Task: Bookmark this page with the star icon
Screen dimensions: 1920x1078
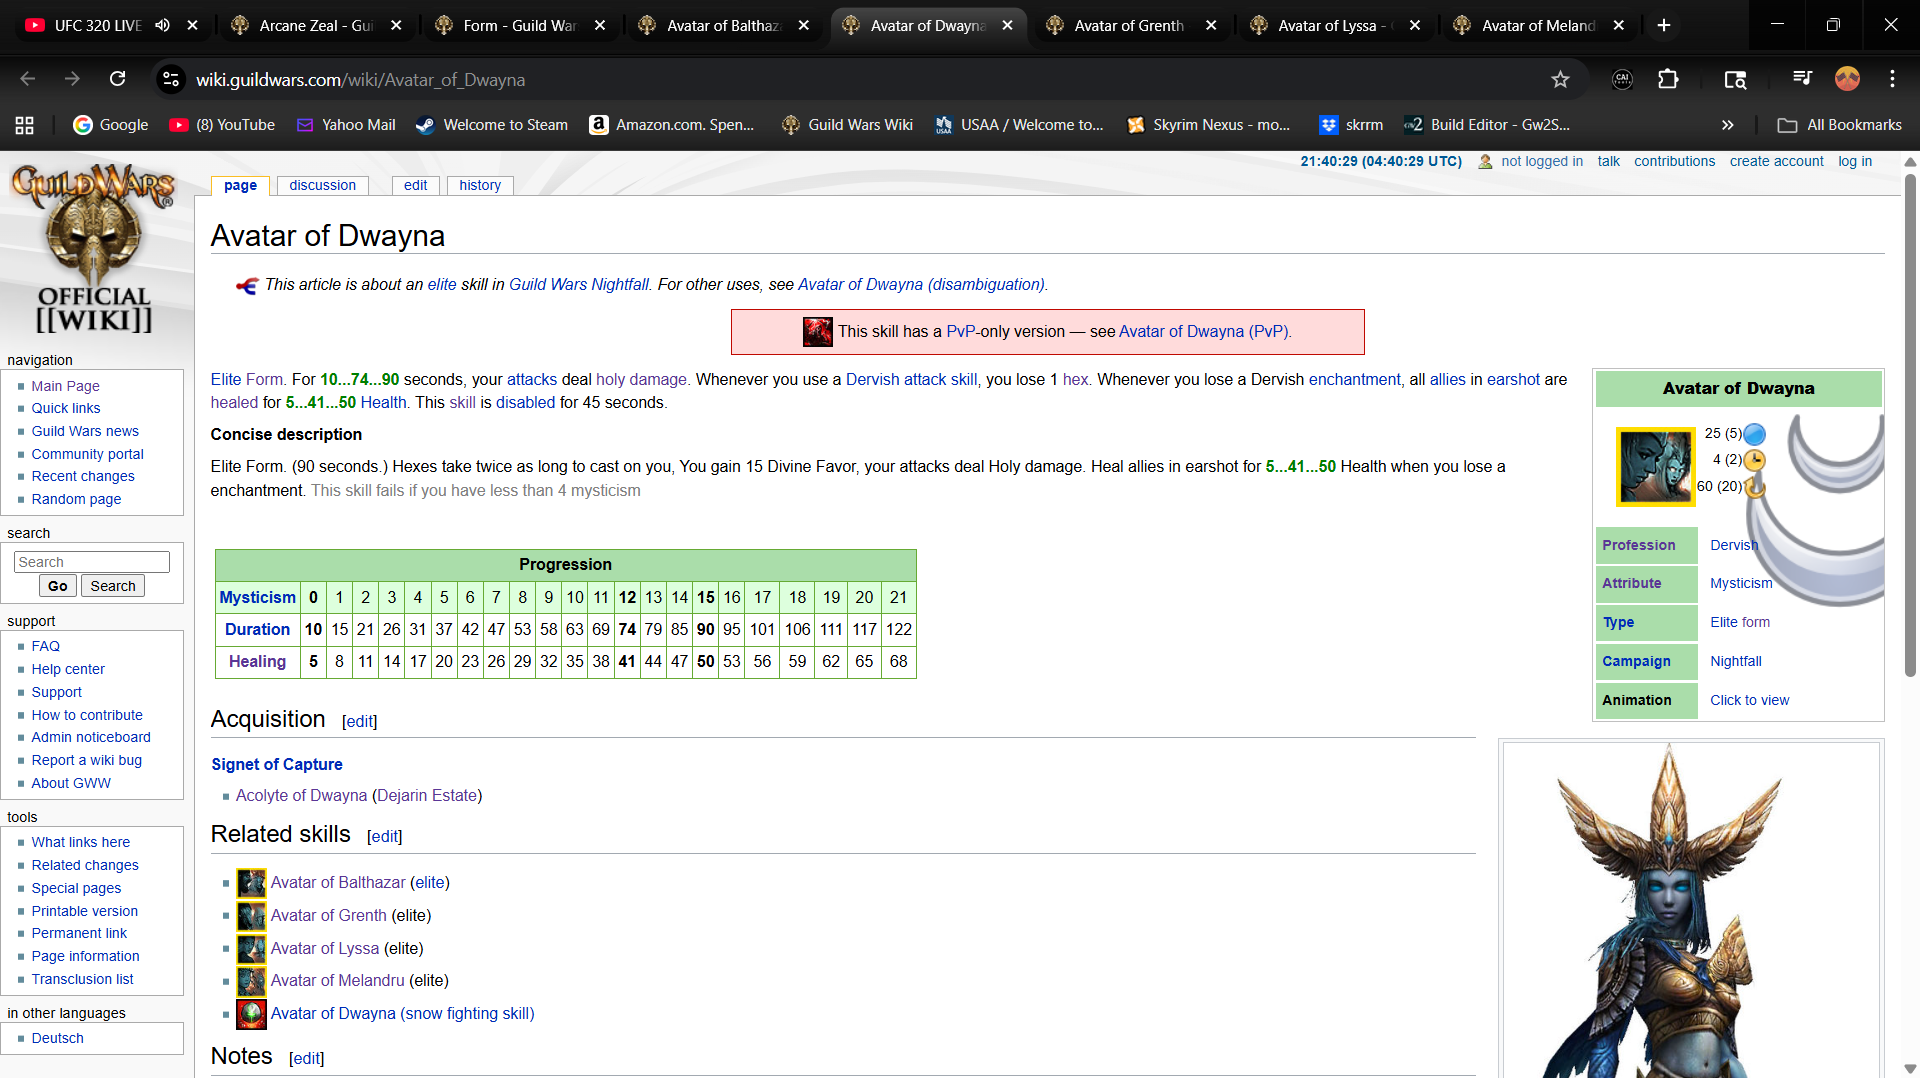Action: coord(1560,79)
